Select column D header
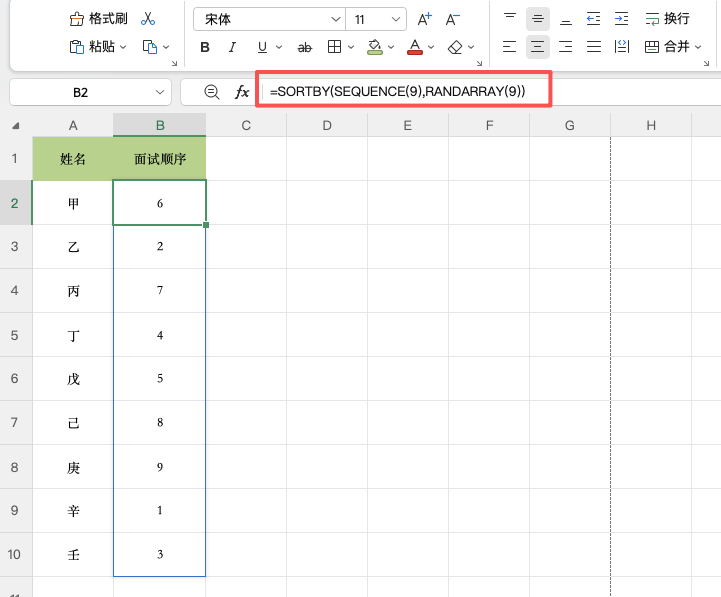Viewport: 721px width, 597px height. click(327, 125)
